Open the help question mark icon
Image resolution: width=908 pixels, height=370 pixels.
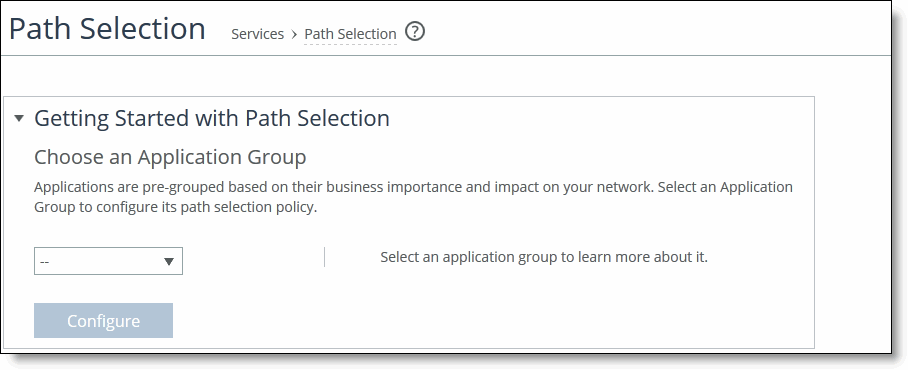(x=415, y=31)
